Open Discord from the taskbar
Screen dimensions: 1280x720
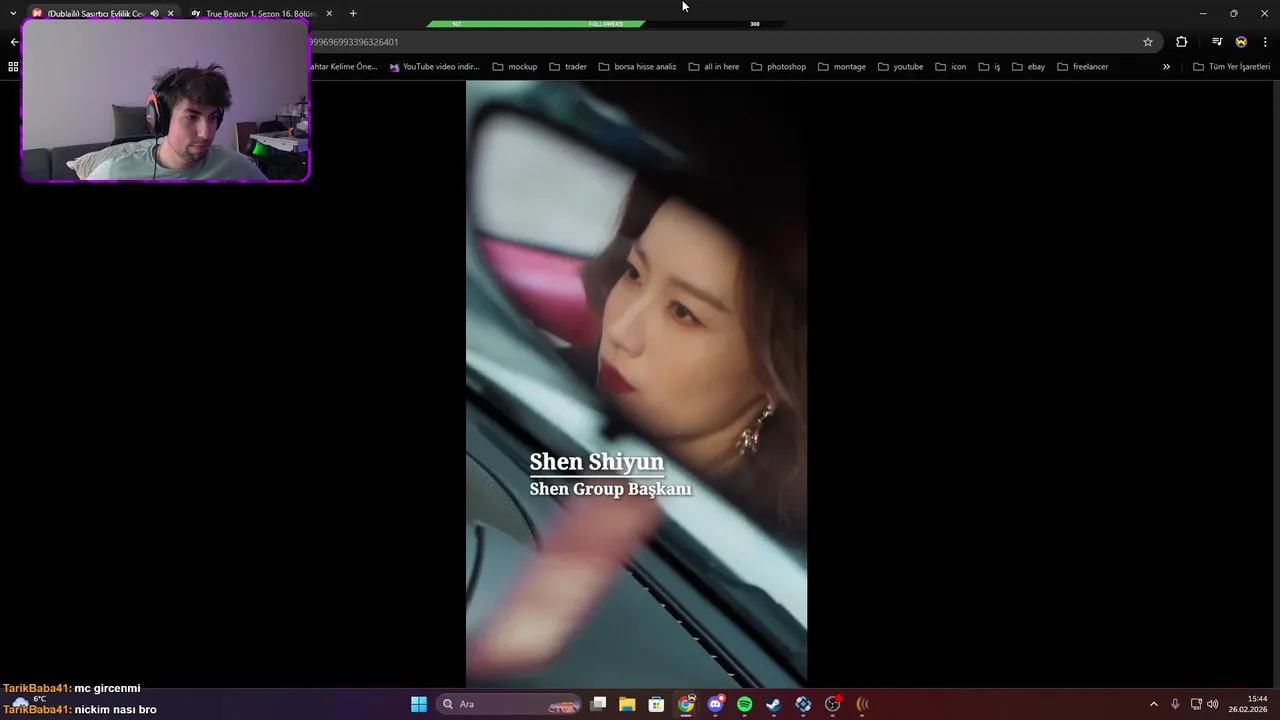pyautogui.click(x=715, y=704)
